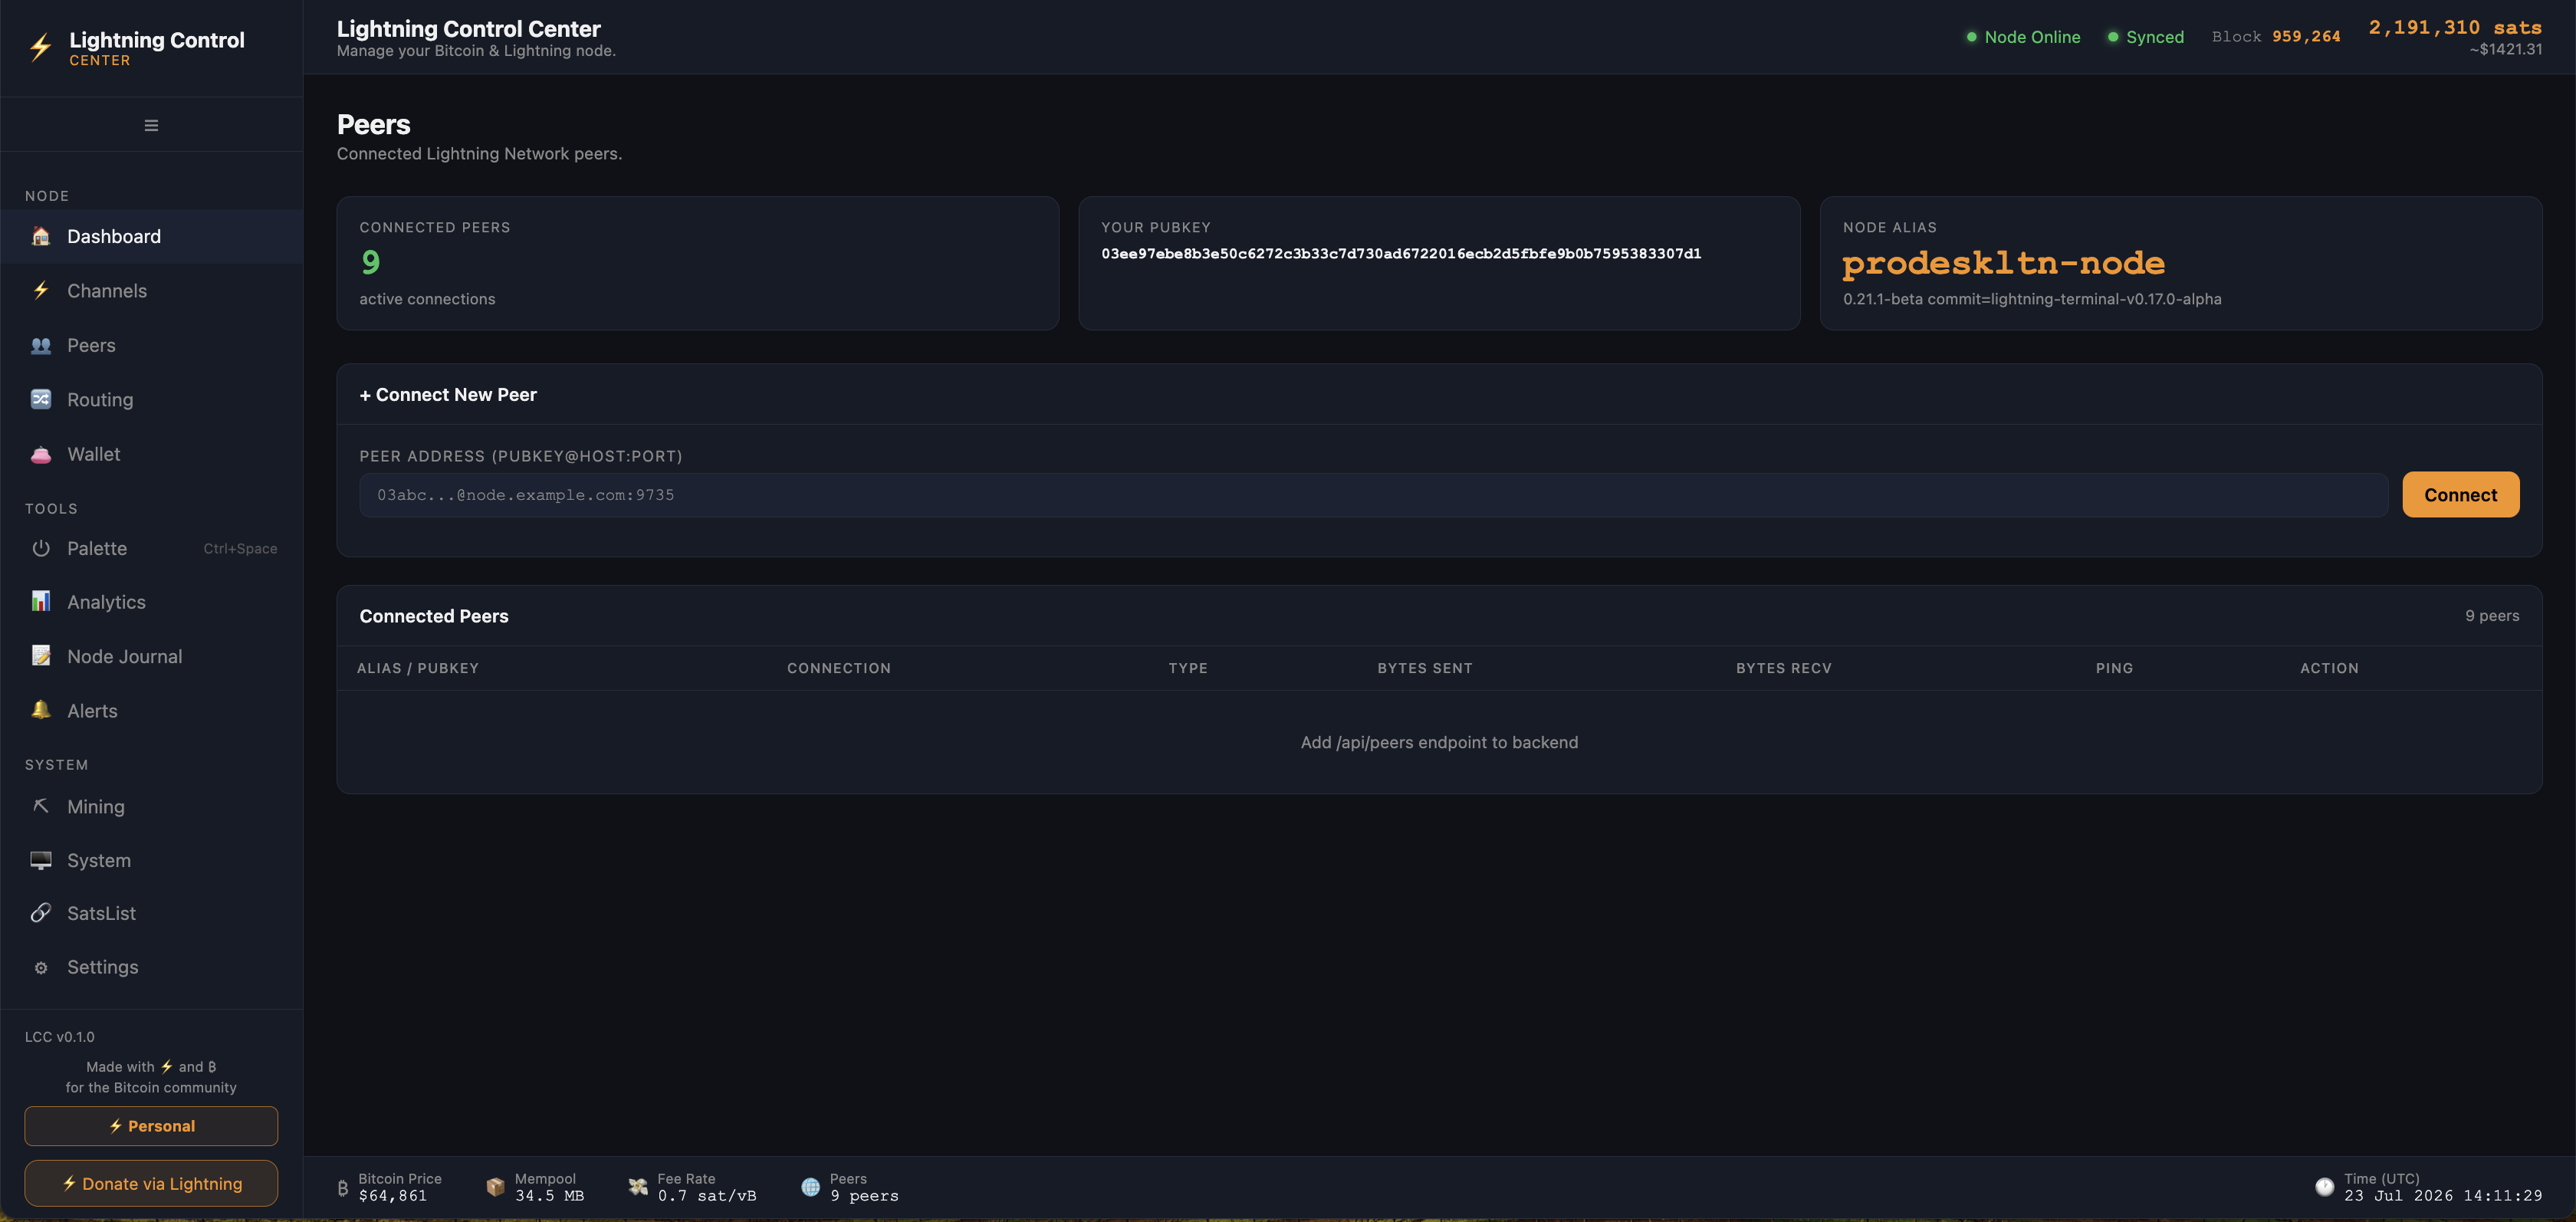Click the Peers people icon

click(41, 345)
